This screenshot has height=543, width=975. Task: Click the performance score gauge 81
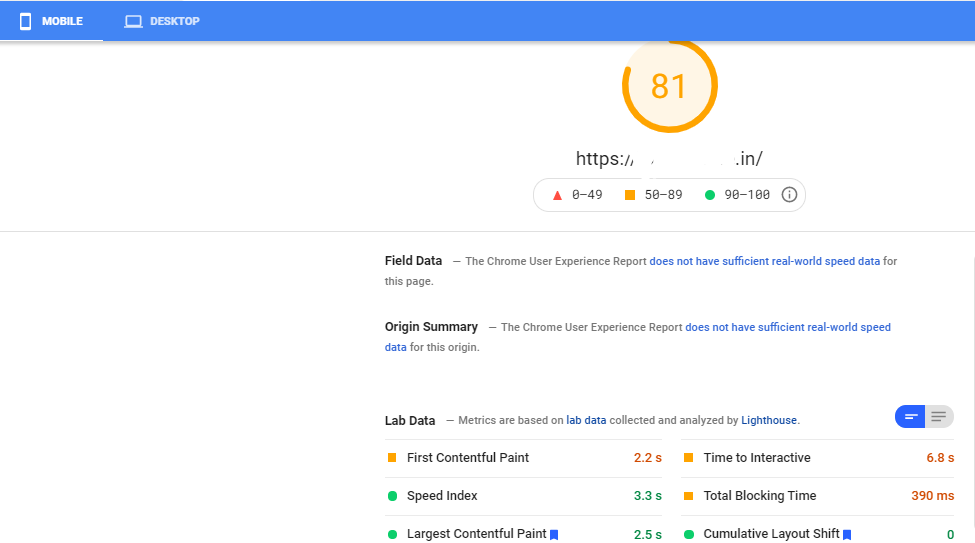tap(670, 85)
